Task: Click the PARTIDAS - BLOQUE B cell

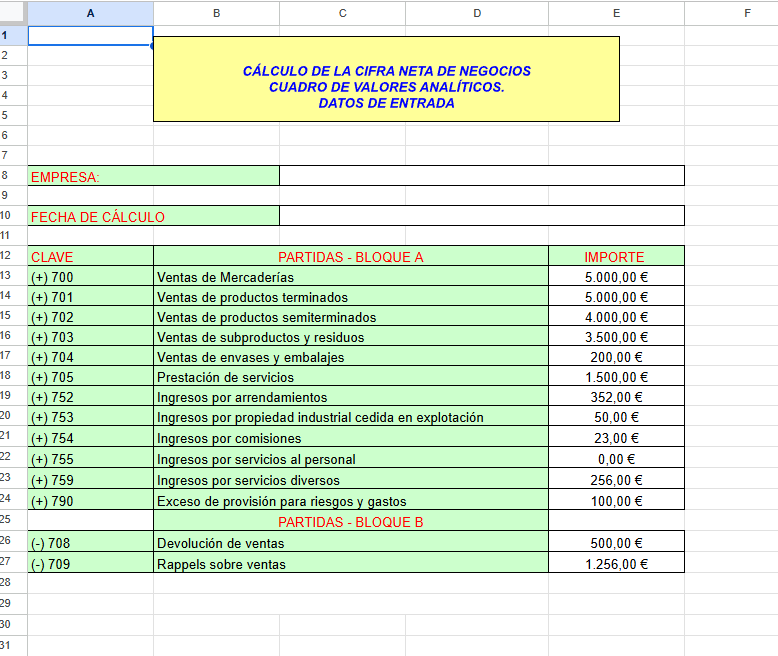Action: (350, 521)
